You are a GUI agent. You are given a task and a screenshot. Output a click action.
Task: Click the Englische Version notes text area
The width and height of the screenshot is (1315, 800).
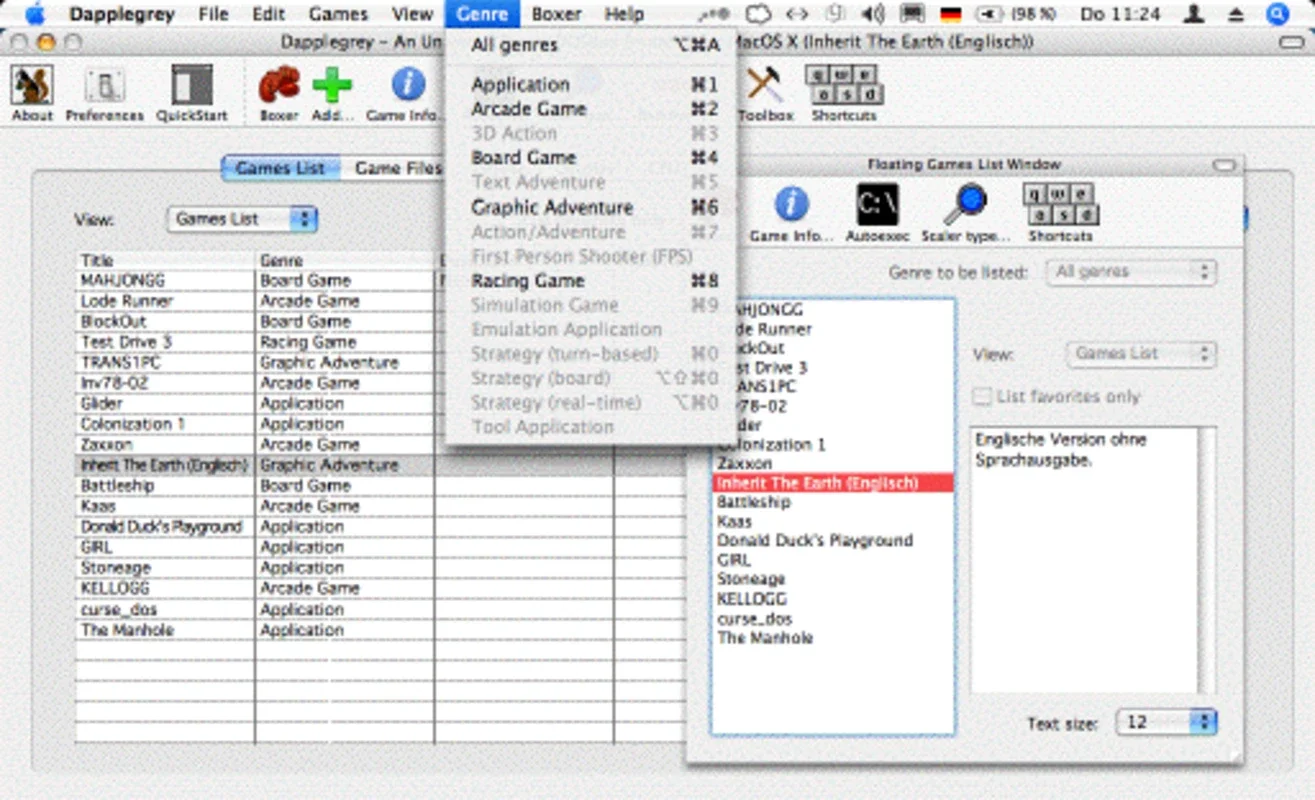(x=1084, y=560)
